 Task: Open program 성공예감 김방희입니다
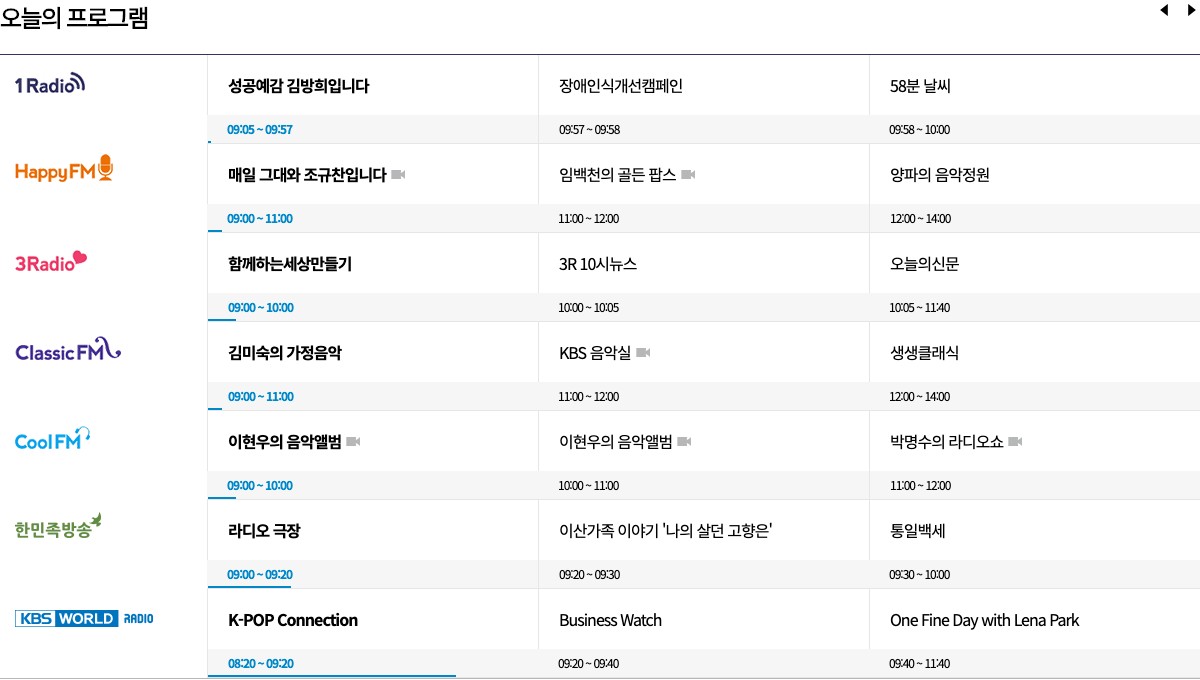(299, 86)
